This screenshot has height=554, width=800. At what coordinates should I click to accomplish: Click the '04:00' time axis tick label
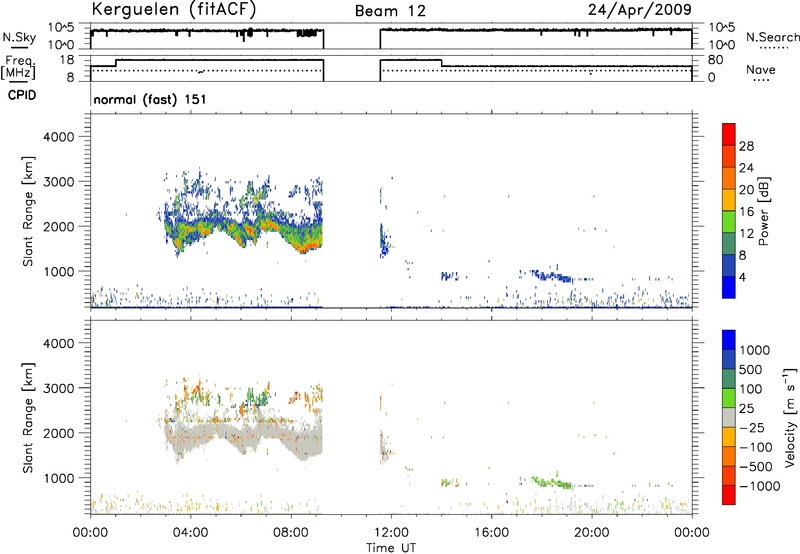pyautogui.click(x=191, y=533)
